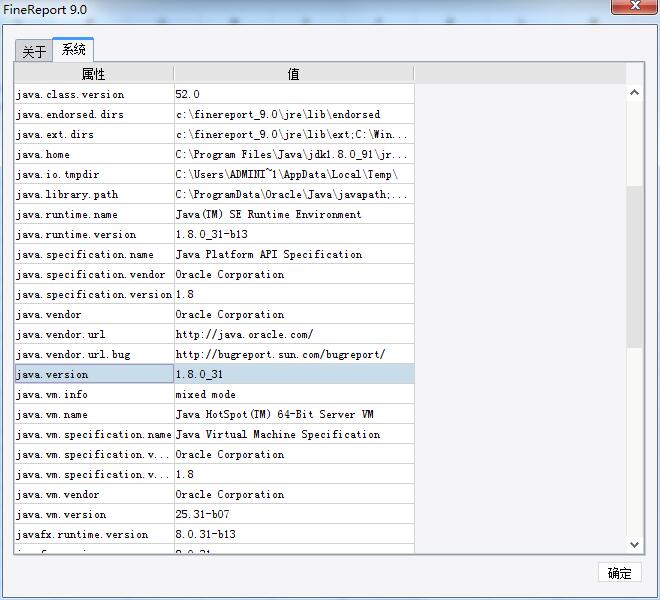Click the mixed mode value
Image resolution: width=660 pixels, height=600 pixels.
[294, 394]
